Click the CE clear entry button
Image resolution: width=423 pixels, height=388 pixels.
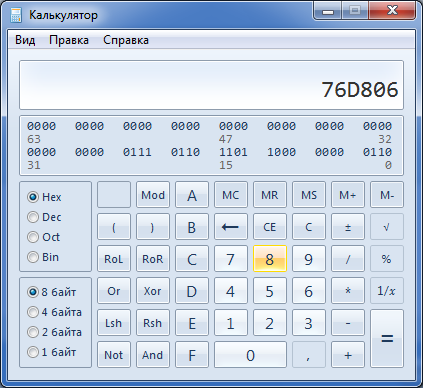270,227
